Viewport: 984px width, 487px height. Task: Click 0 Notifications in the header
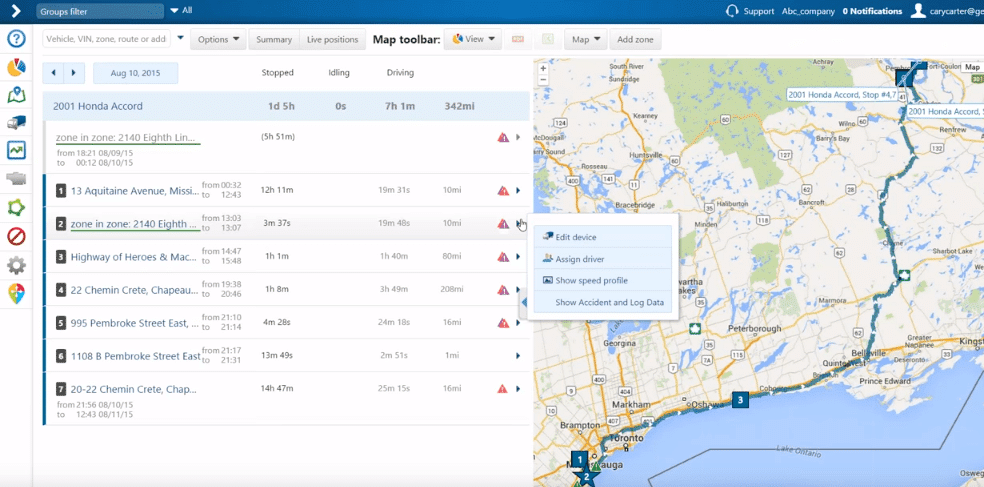872,11
